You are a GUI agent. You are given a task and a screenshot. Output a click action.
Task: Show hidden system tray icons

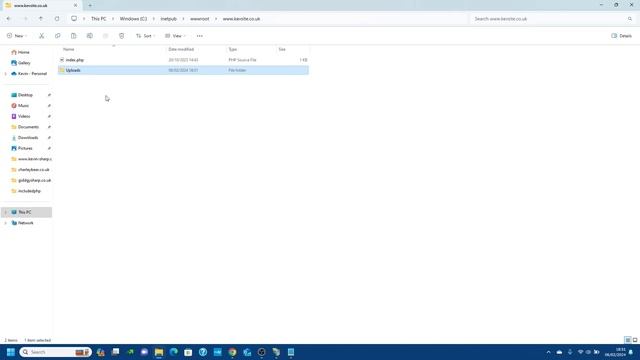pos(549,352)
